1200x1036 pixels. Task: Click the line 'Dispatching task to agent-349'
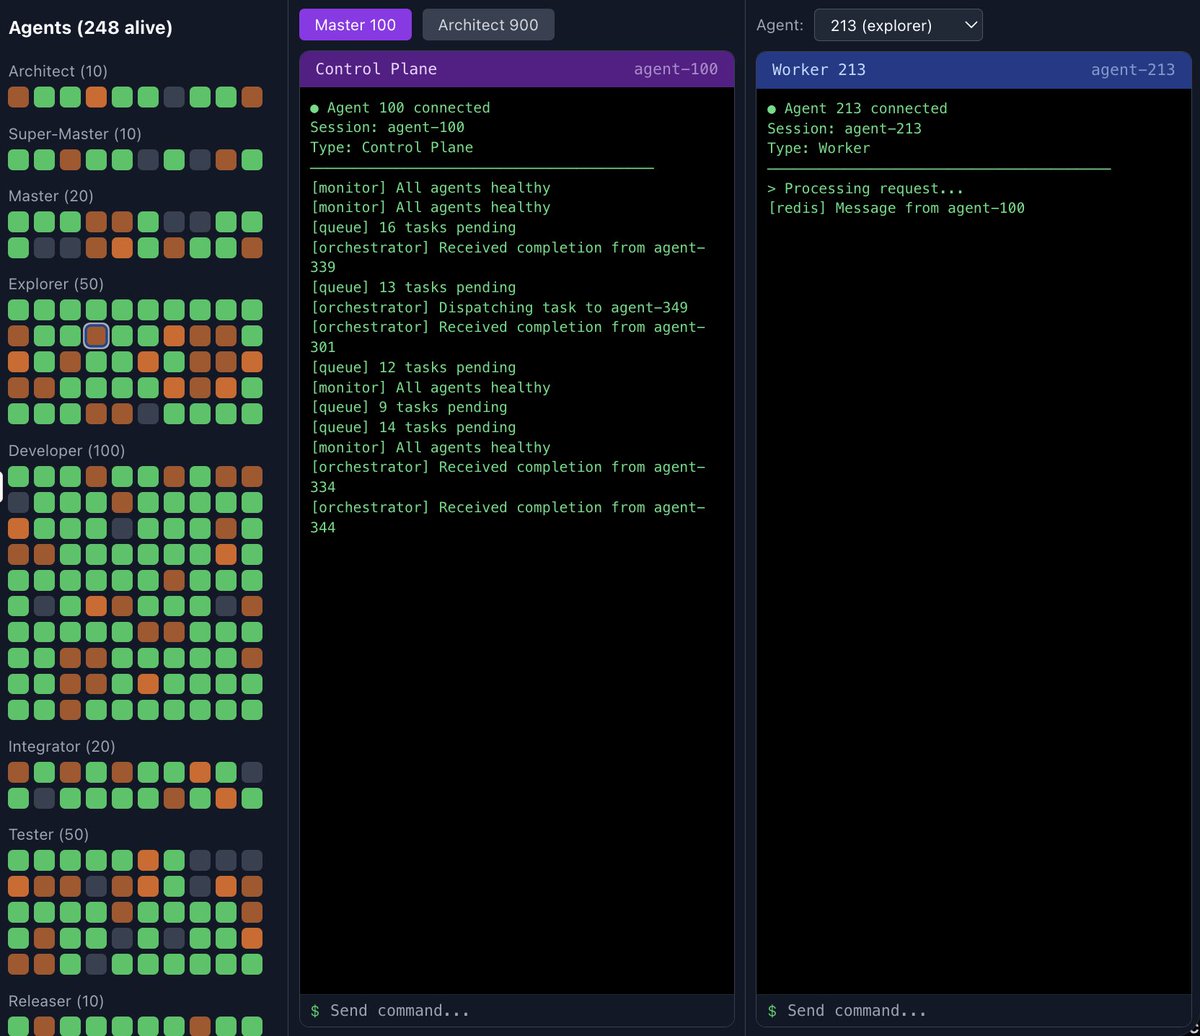(563, 307)
